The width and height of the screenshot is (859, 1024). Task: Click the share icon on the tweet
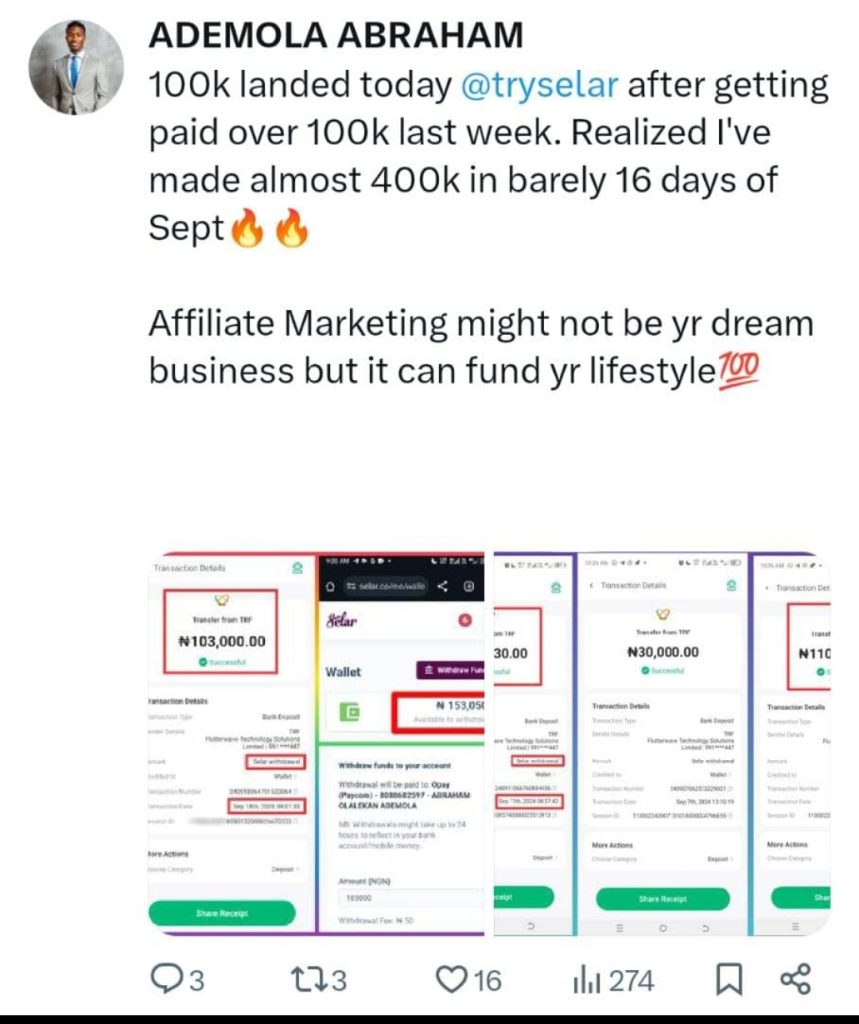(x=796, y=979)
